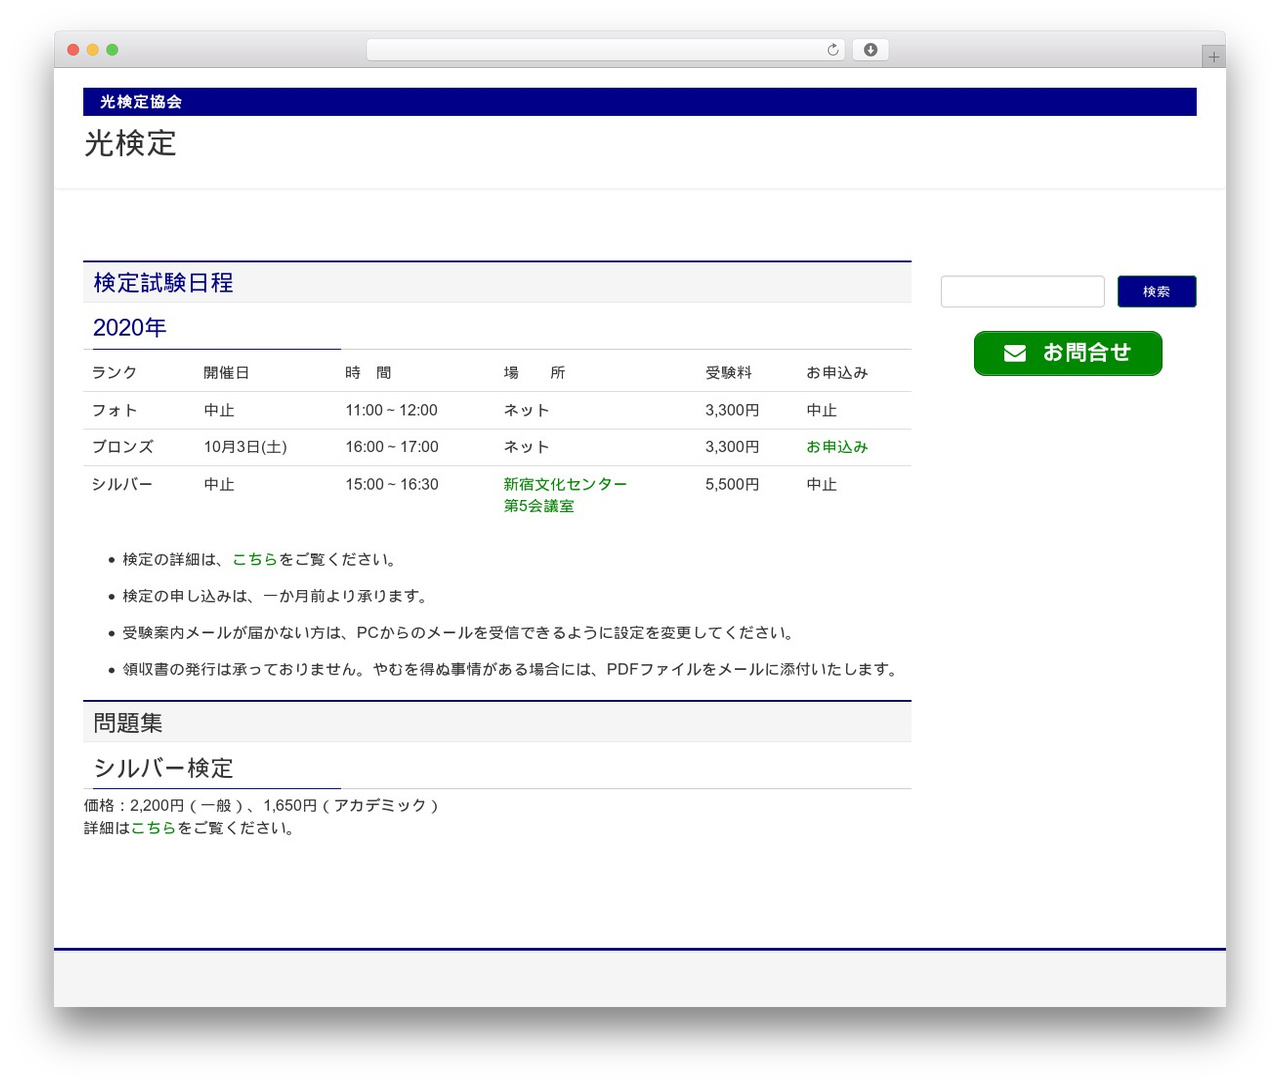Open the お問合せ contact button

coord(1068,353)
